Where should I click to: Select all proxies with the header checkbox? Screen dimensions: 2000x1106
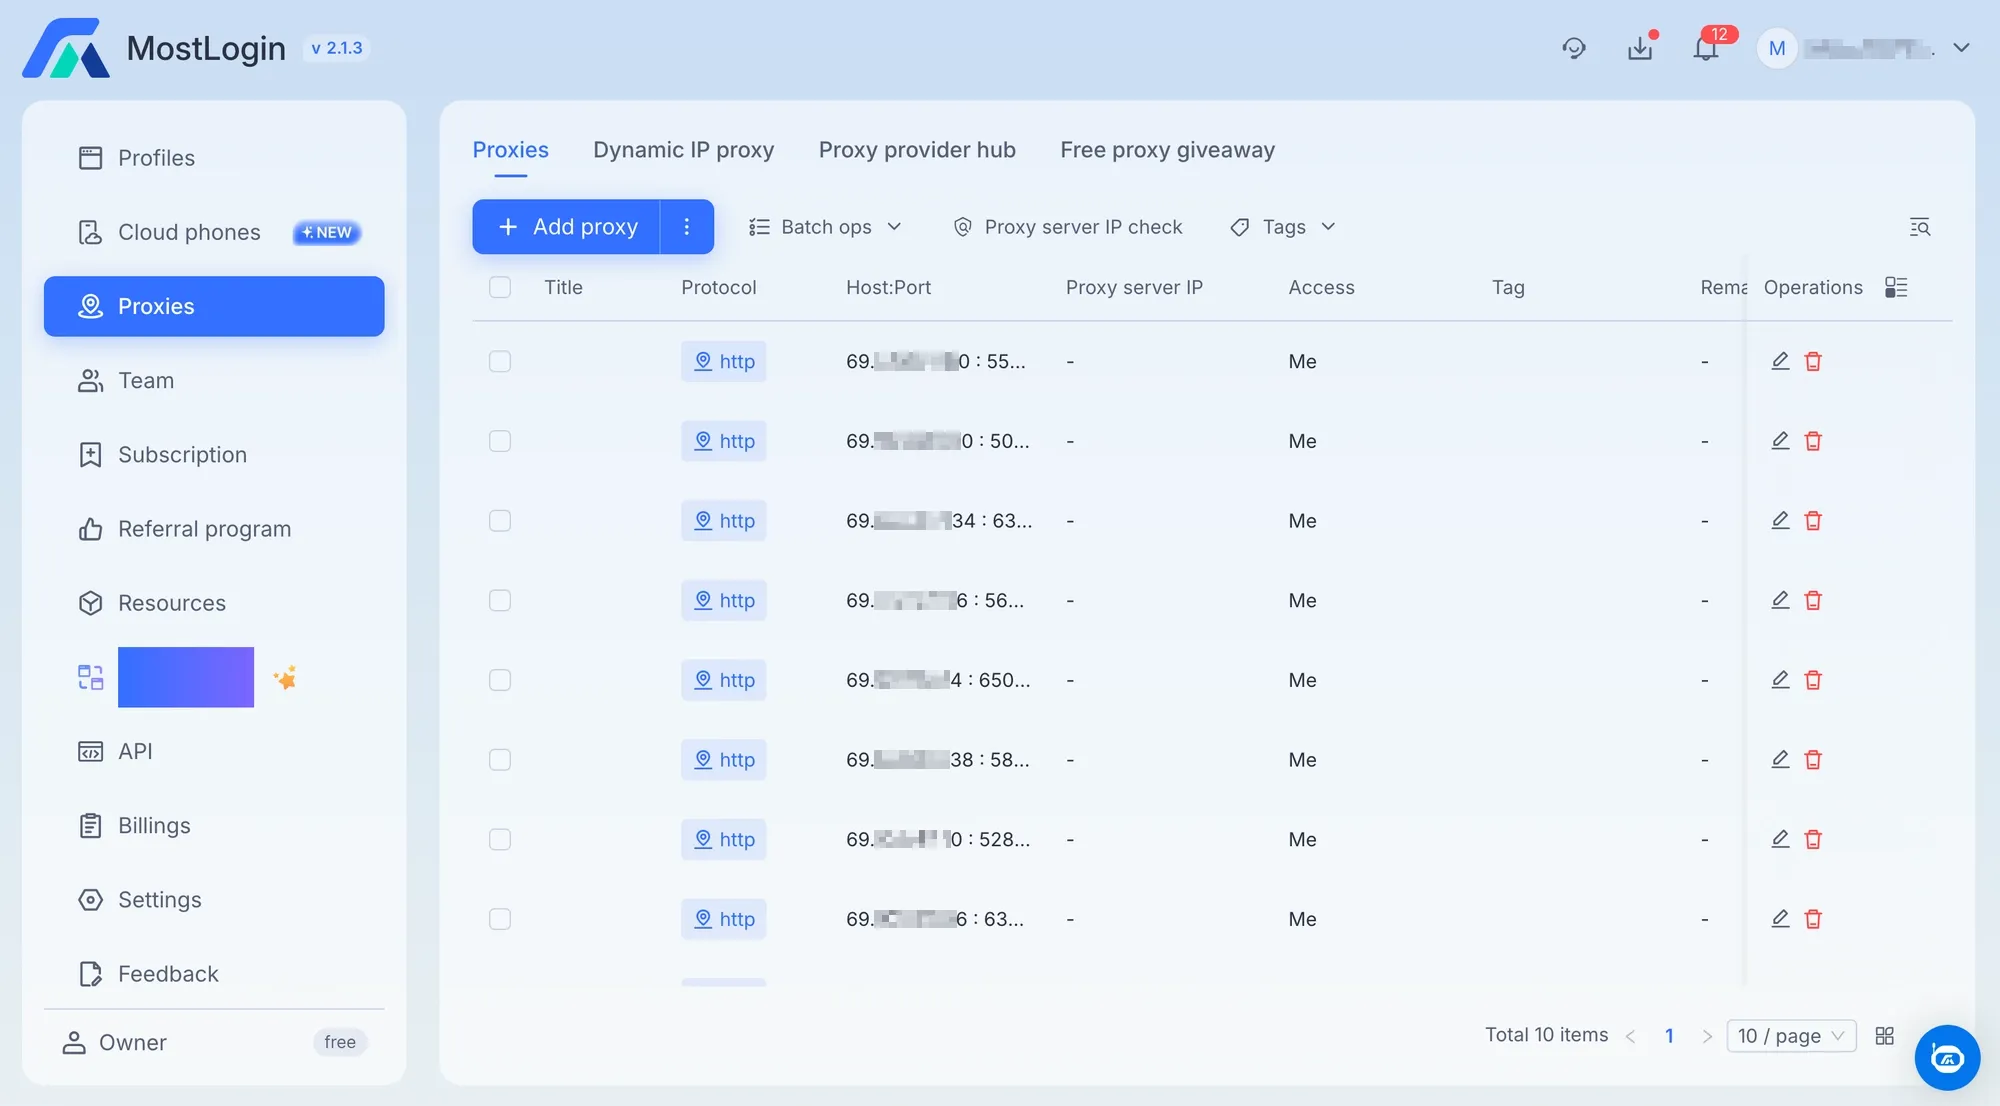500,287
